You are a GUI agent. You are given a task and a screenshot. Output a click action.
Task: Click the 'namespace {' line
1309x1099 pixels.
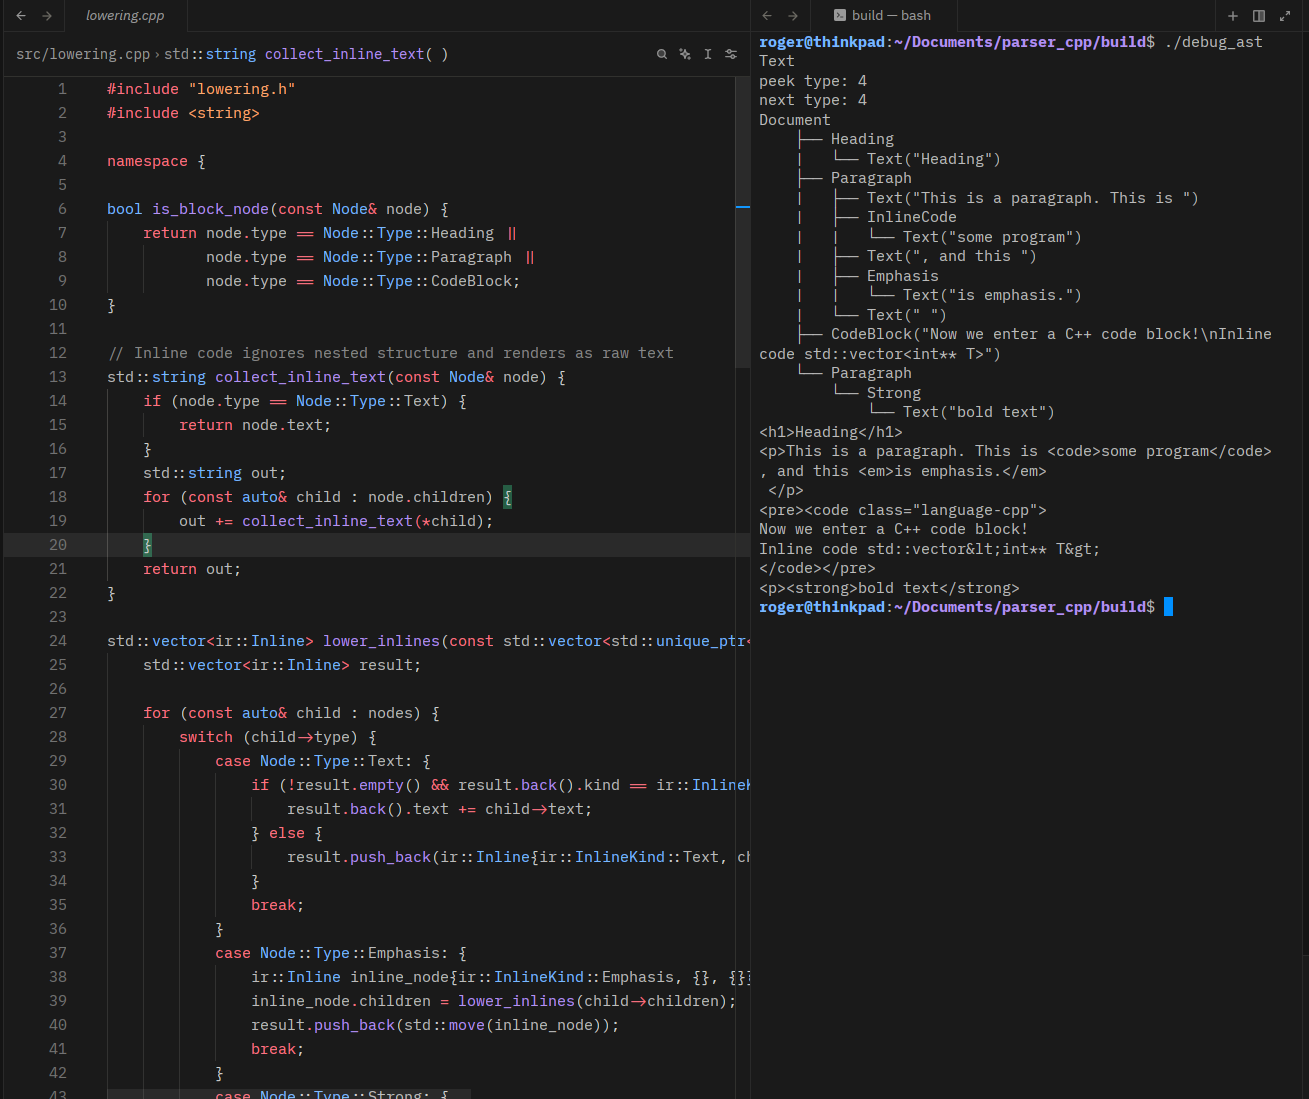(156, 161)
